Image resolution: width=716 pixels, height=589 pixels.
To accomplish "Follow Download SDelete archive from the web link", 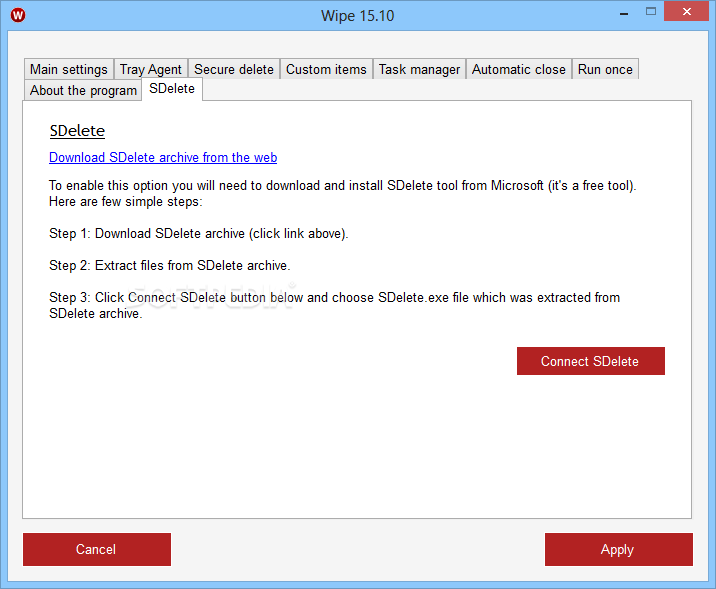I will tap(163, 158).
